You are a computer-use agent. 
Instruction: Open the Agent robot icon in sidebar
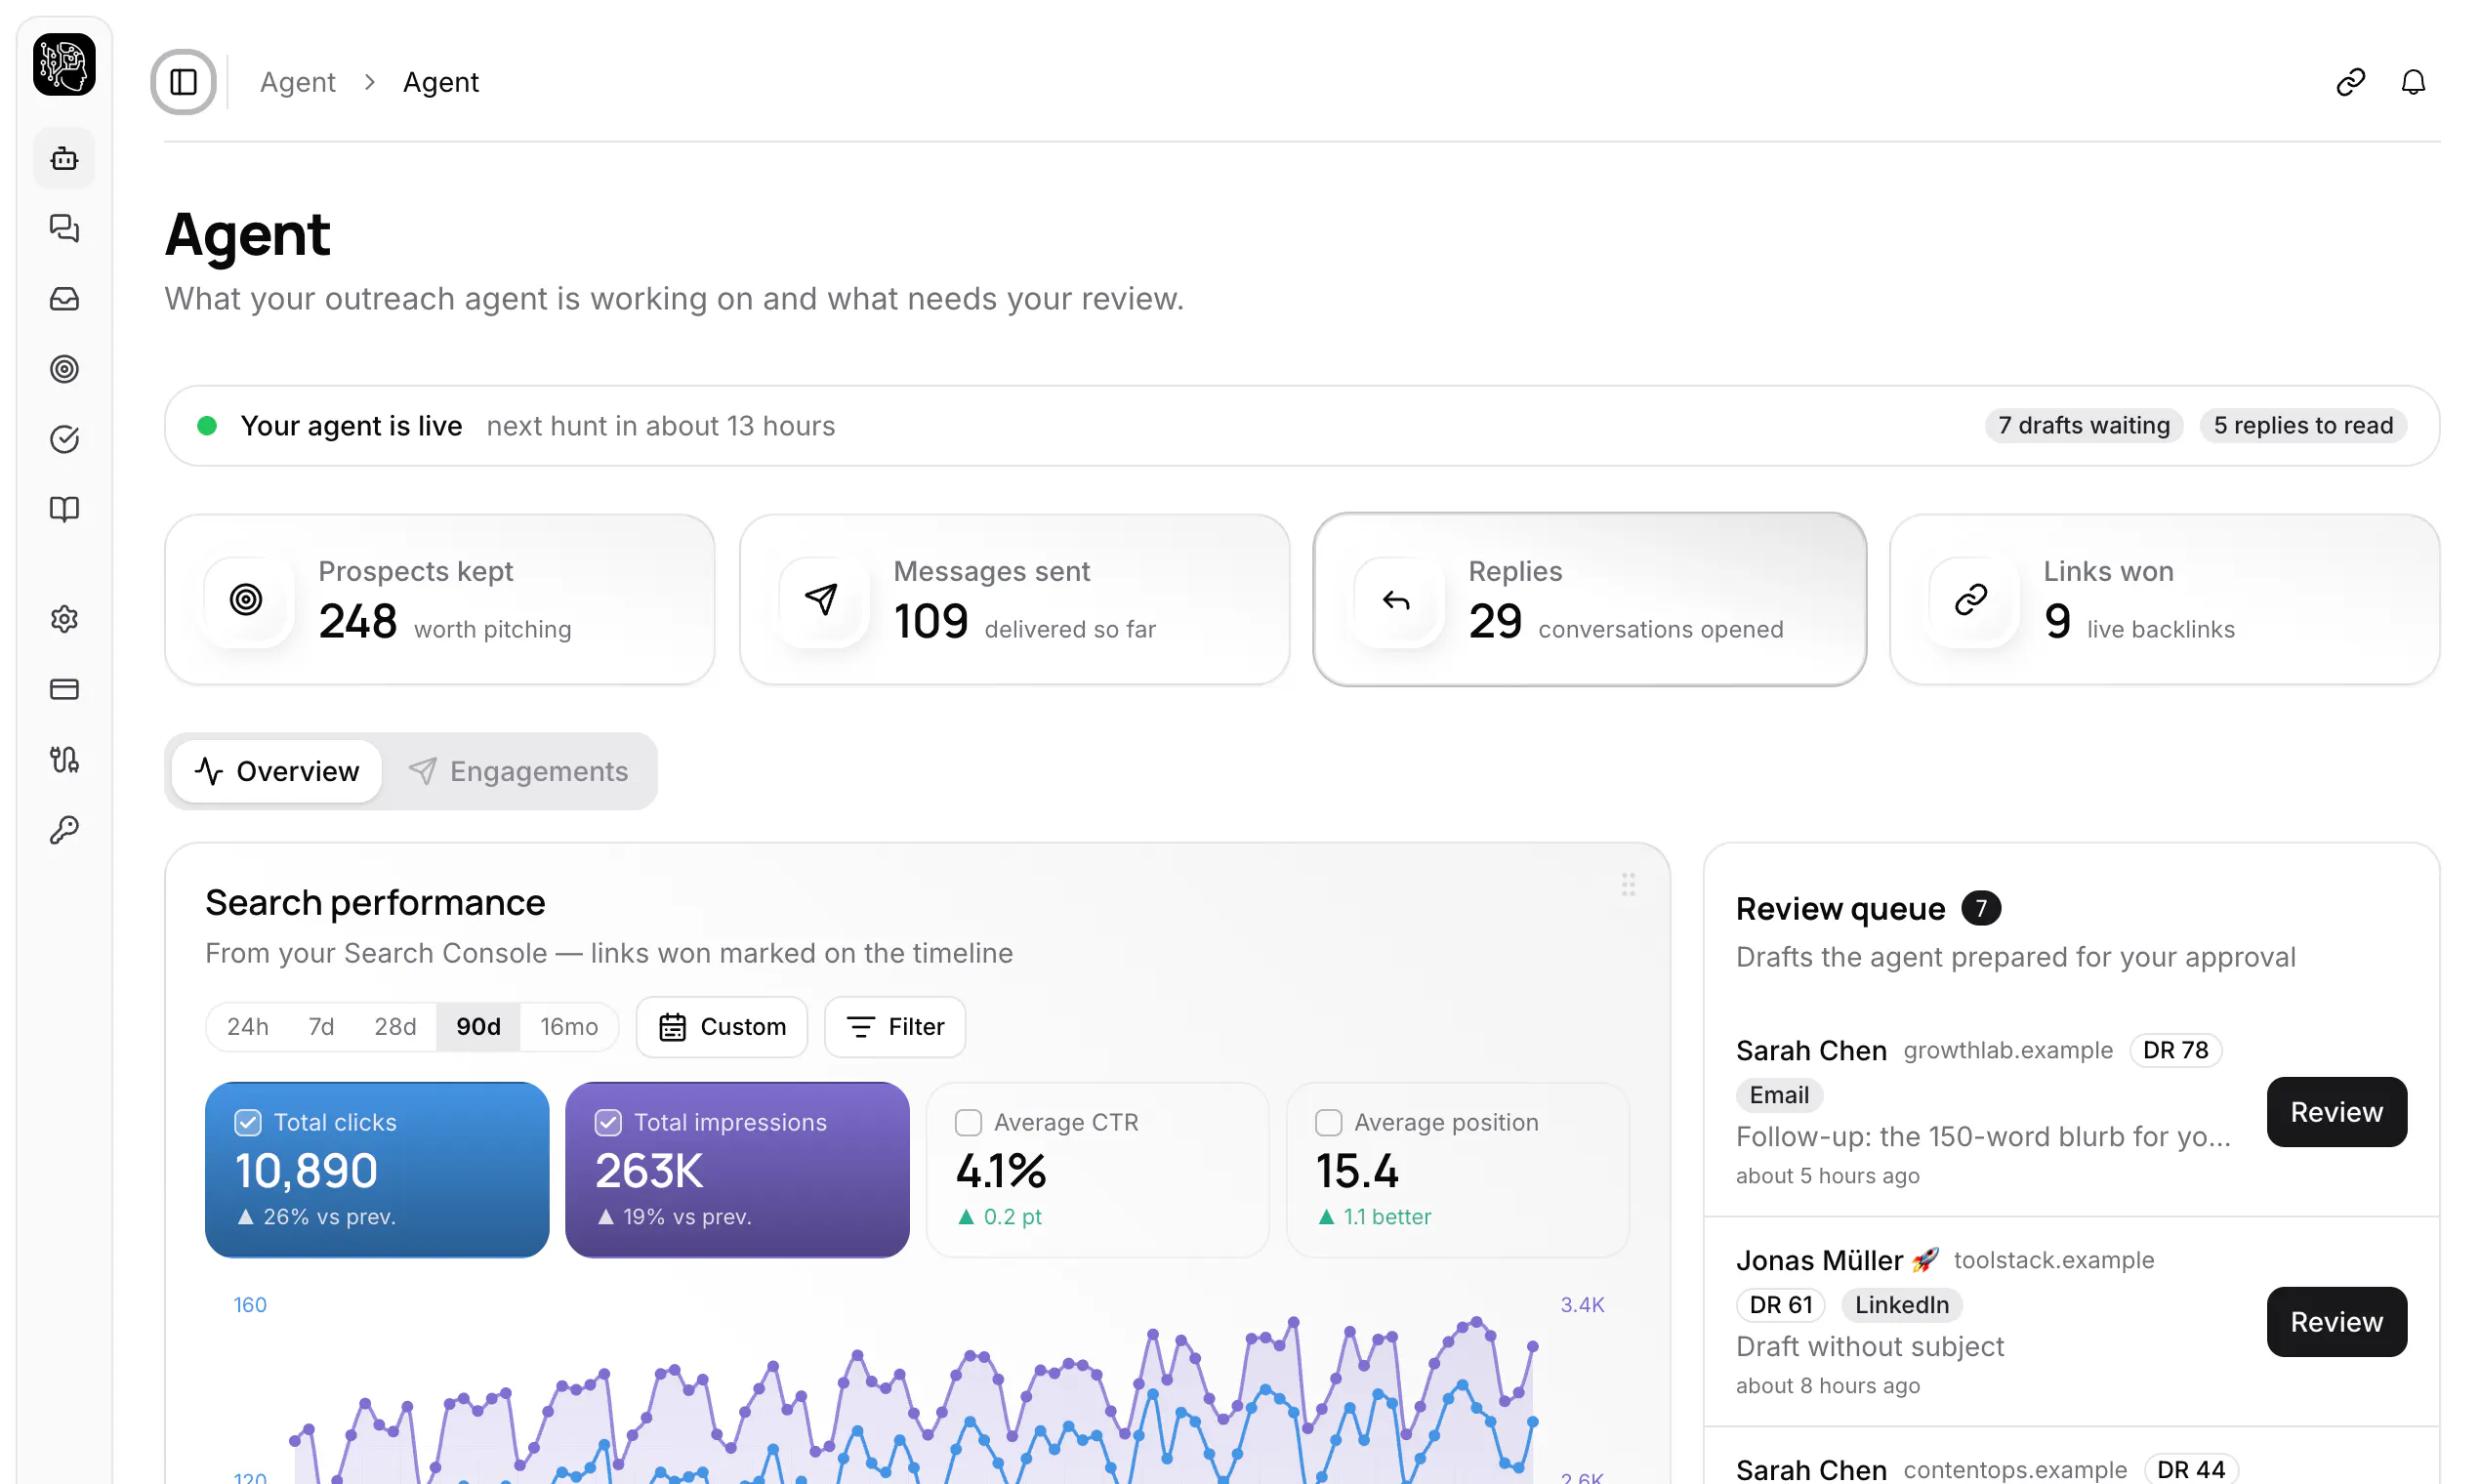(64, 158)
